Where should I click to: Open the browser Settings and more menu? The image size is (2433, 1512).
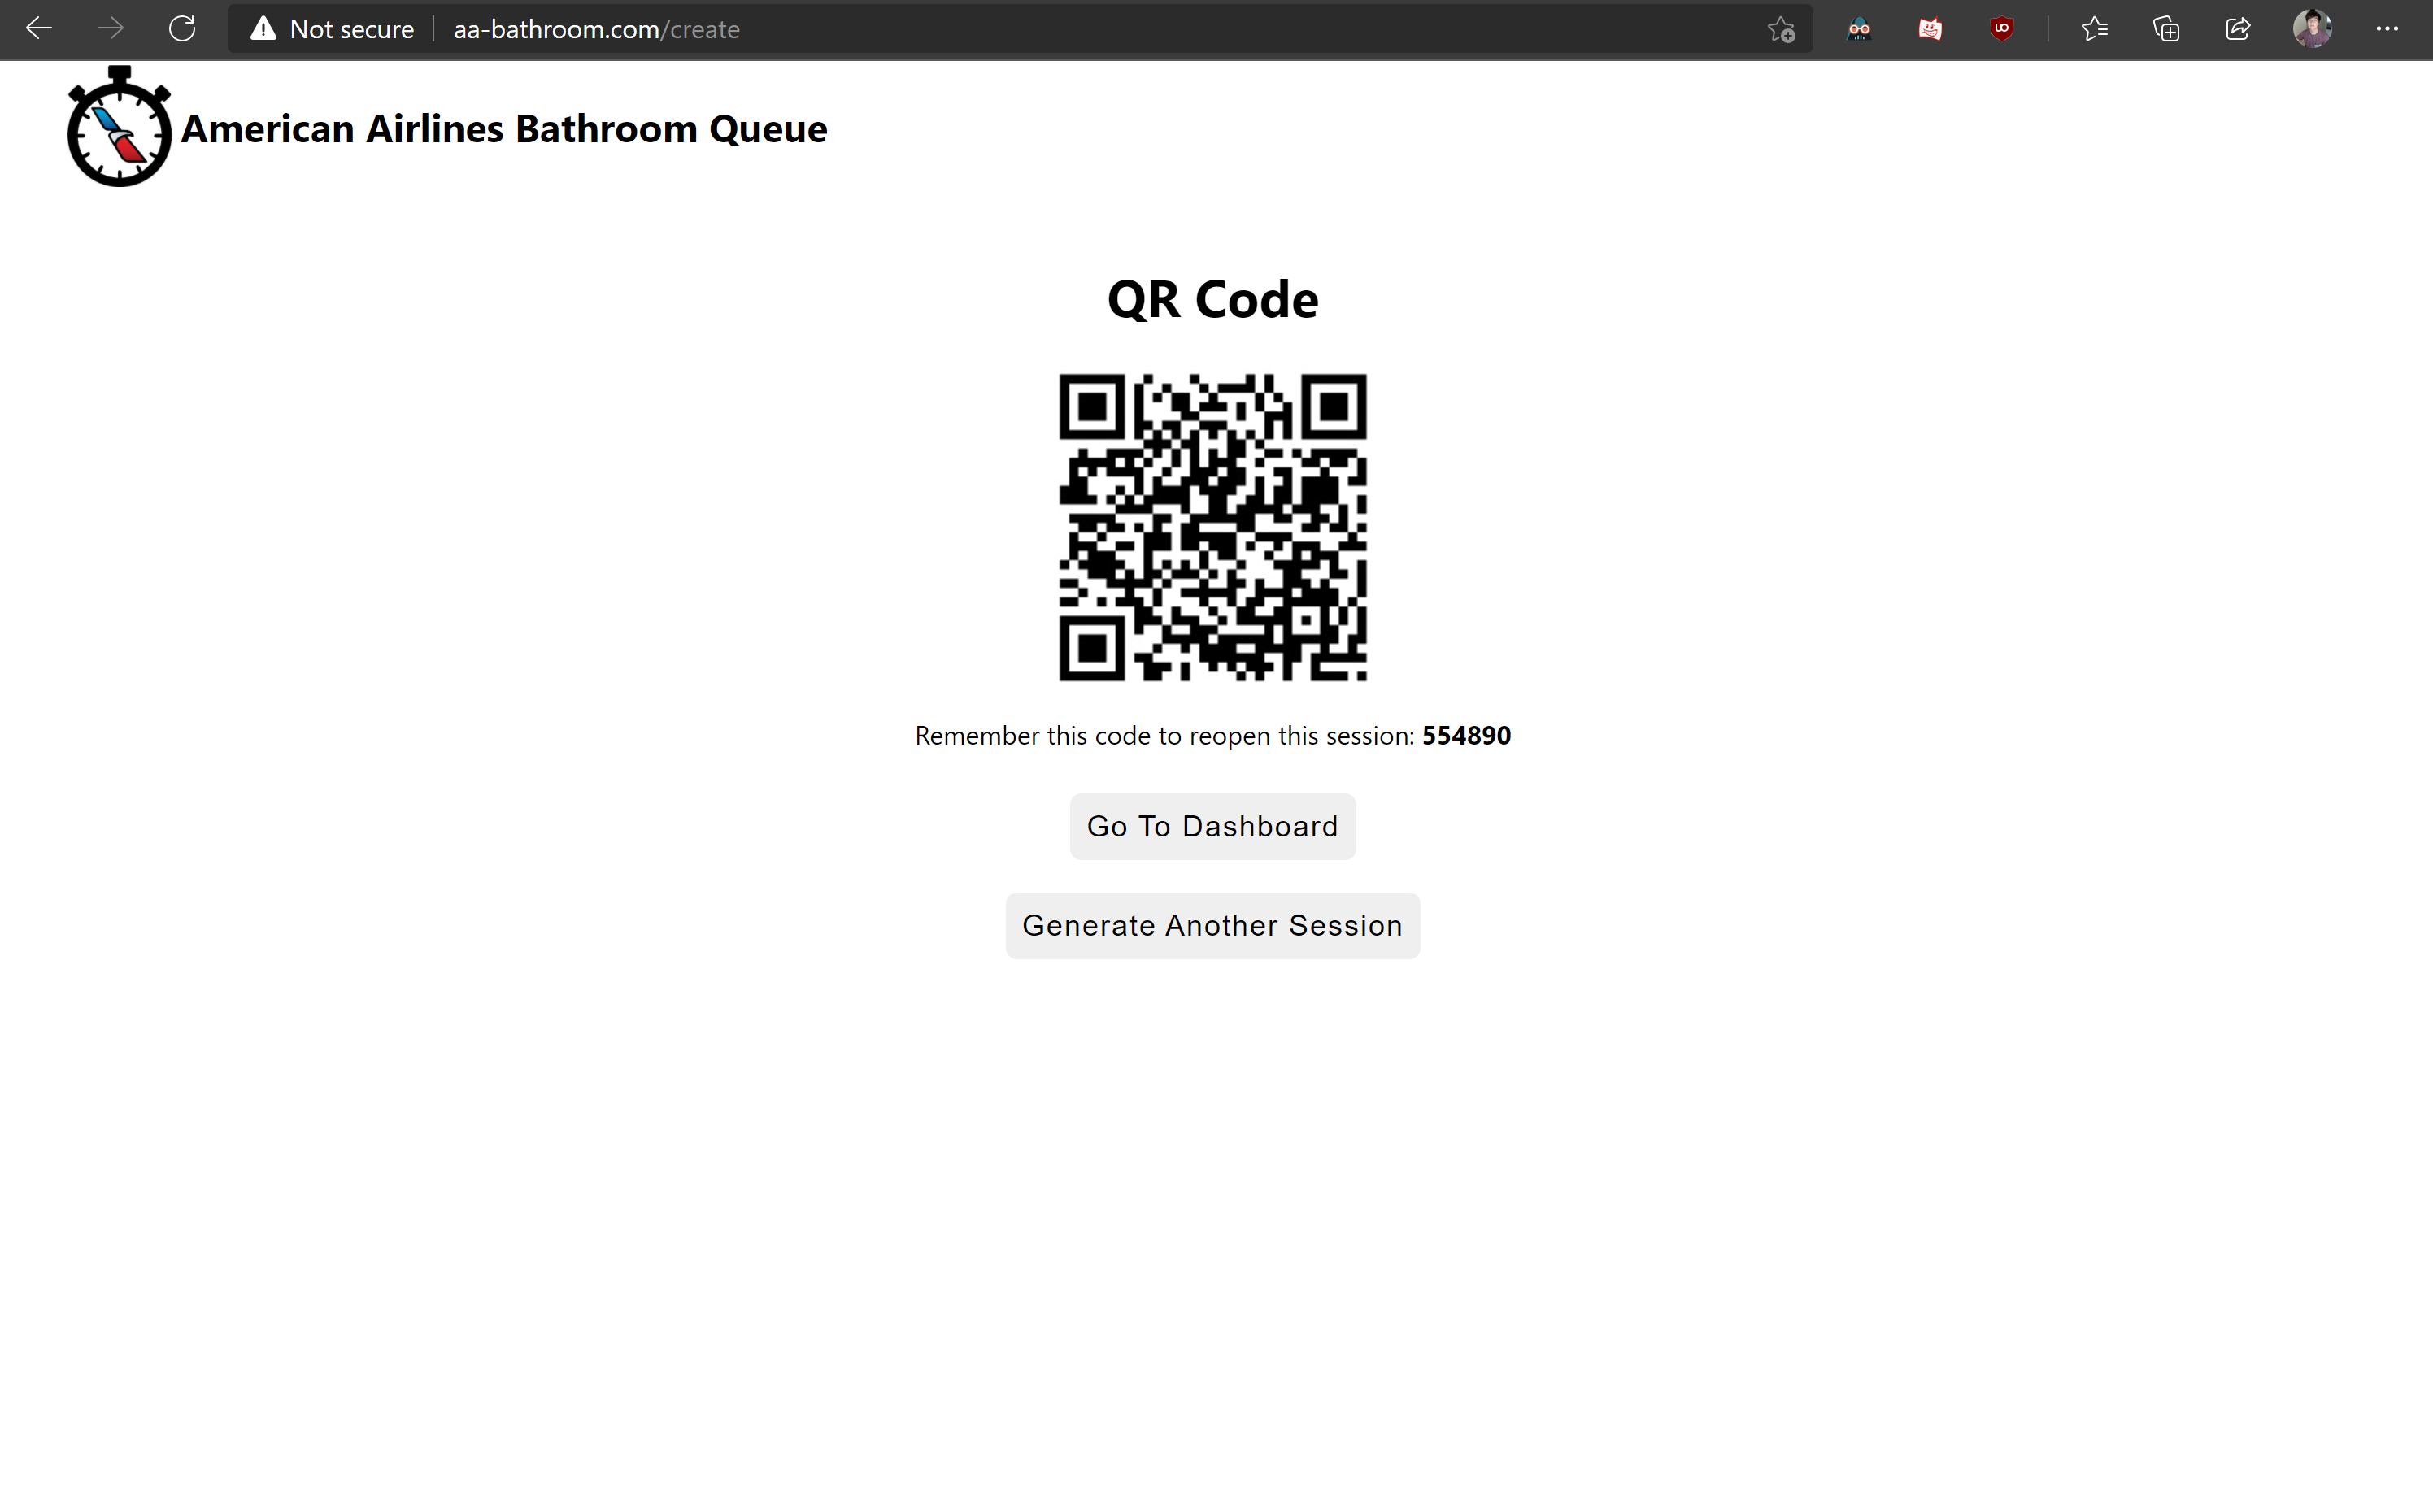[2387, 29]
